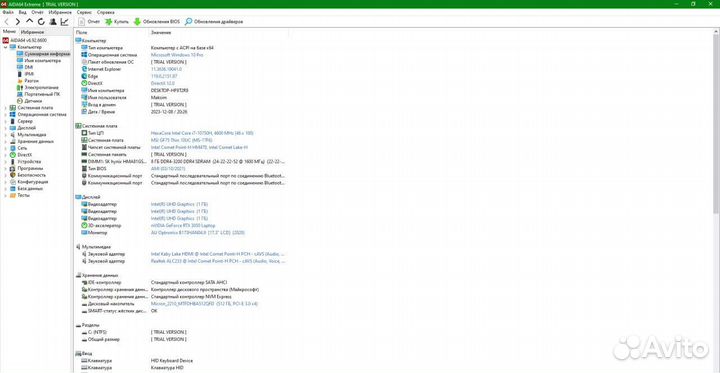Image resolution: width=720 pixels, height=373 pixels.
Task: Click the База данных tree node icon
Action: tap(13, 188)
